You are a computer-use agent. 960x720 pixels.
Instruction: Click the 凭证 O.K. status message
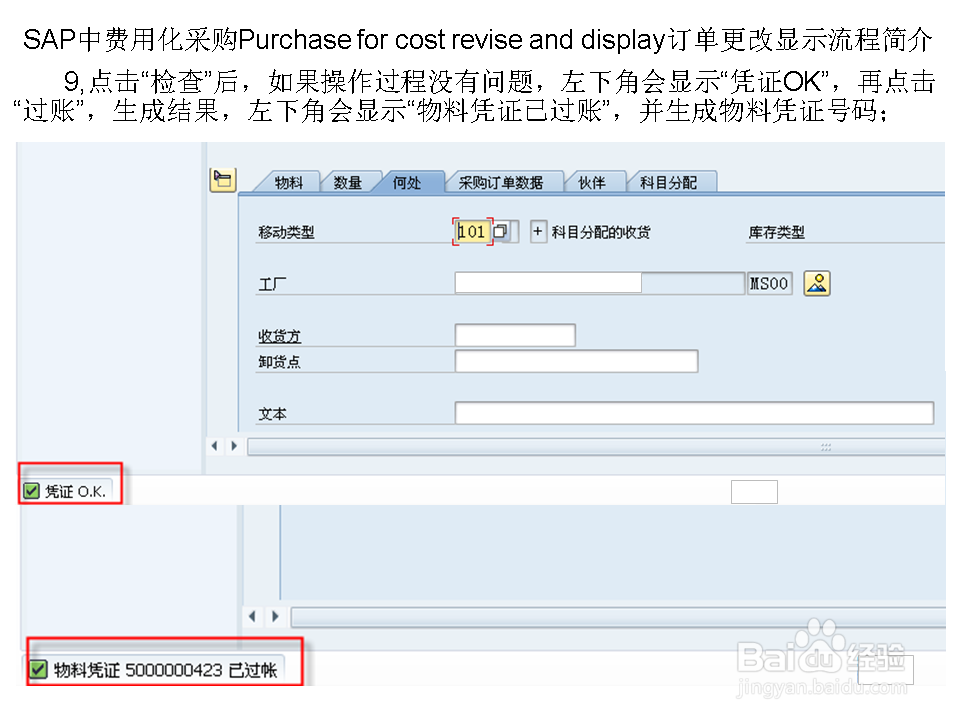[x=75, y=492]
